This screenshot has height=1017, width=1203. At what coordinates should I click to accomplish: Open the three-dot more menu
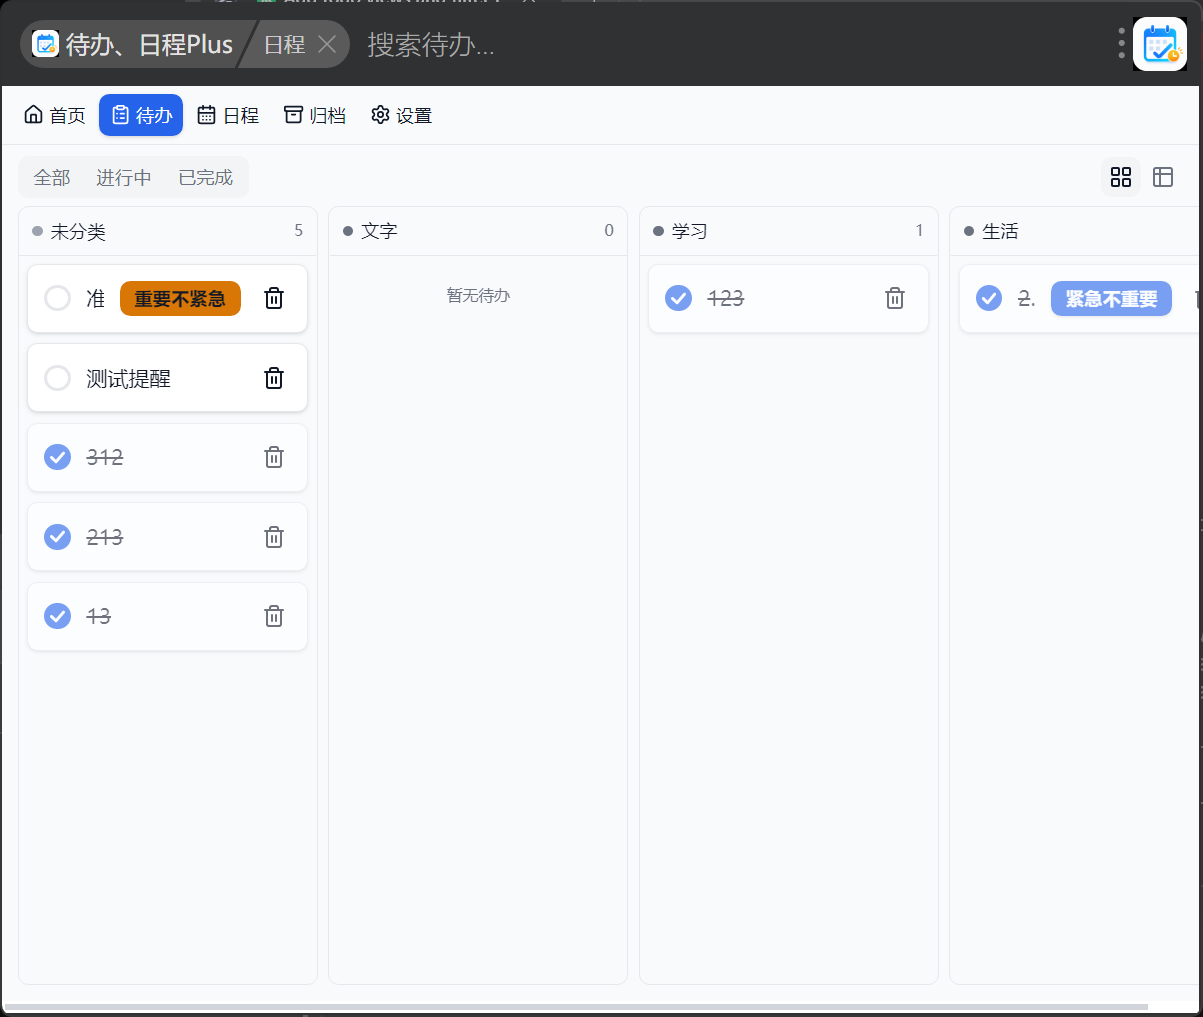[1121, 44]
